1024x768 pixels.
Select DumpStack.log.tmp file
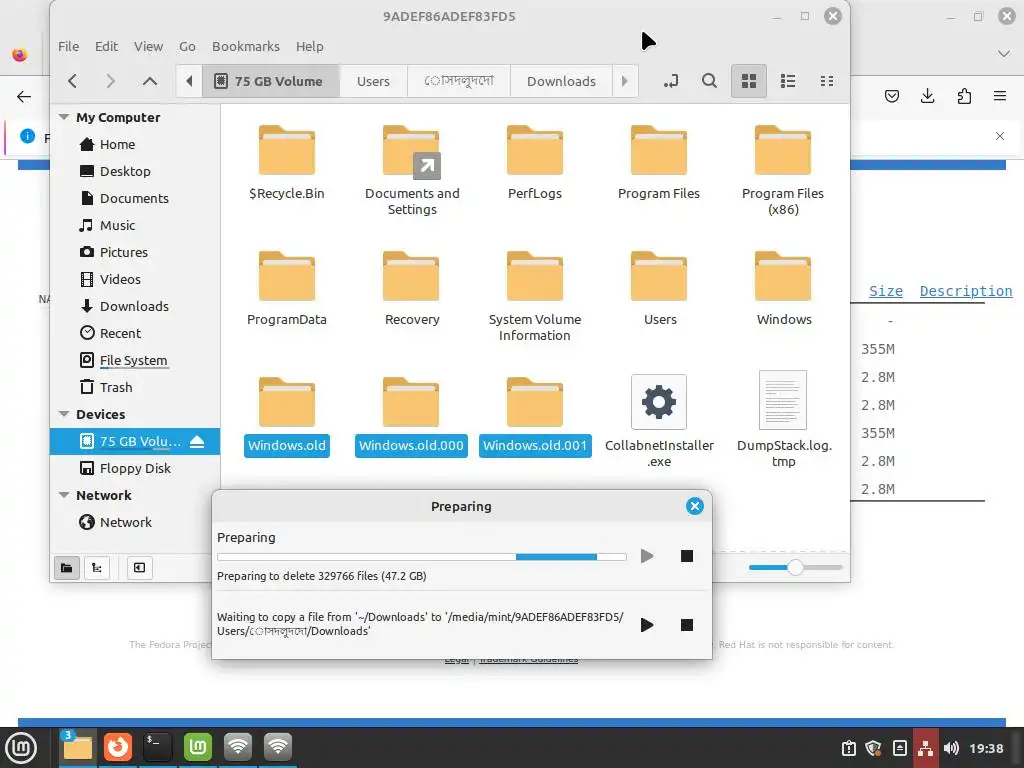pos(783,421)
